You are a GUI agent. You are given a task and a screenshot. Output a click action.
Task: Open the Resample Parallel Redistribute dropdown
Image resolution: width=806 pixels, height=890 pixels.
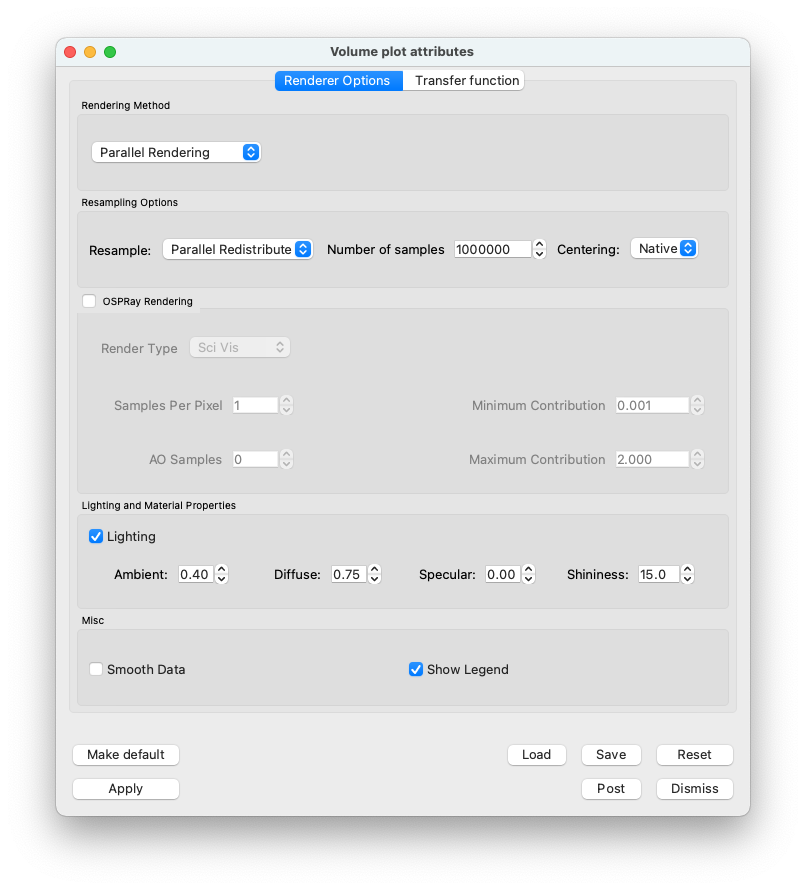coord(238,249)
